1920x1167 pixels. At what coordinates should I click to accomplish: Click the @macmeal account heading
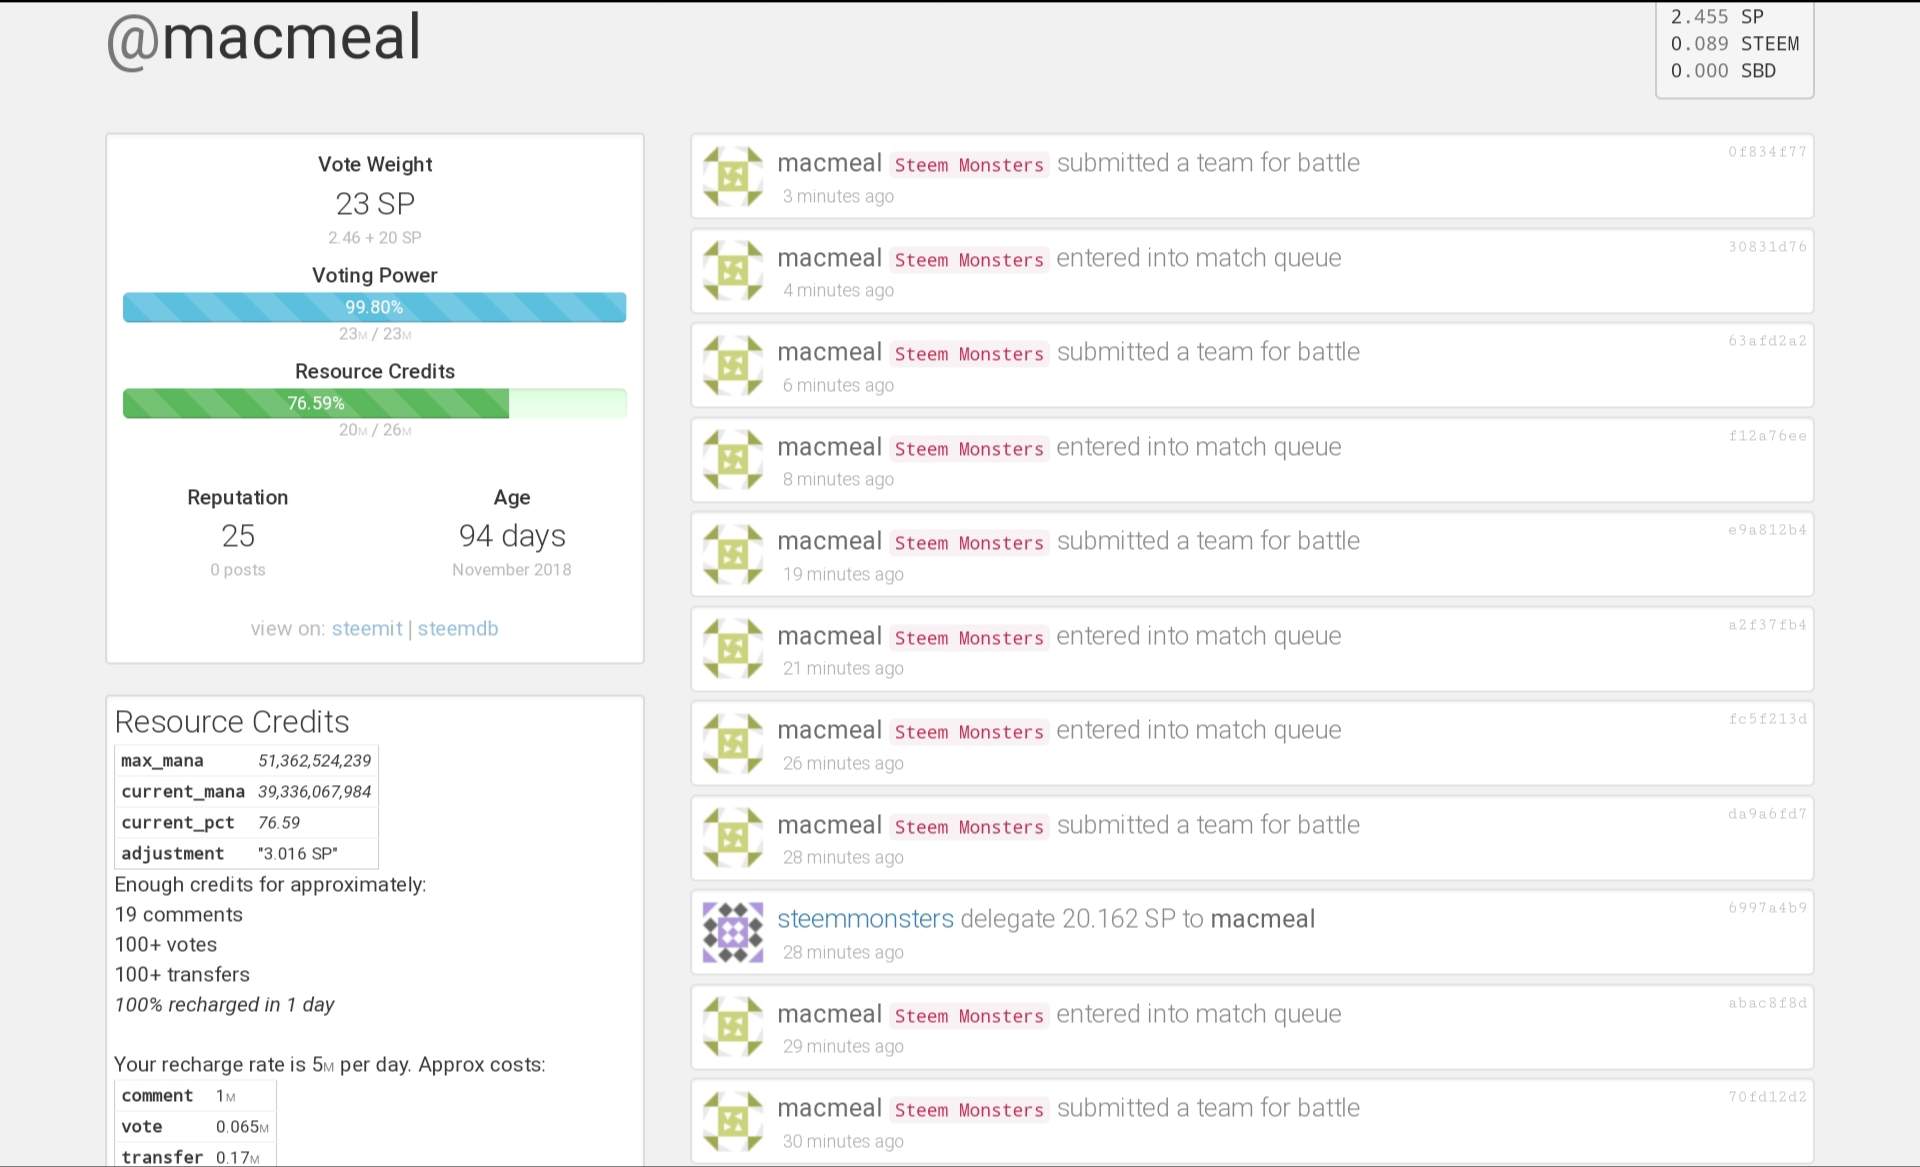click(x=264, y=38)
